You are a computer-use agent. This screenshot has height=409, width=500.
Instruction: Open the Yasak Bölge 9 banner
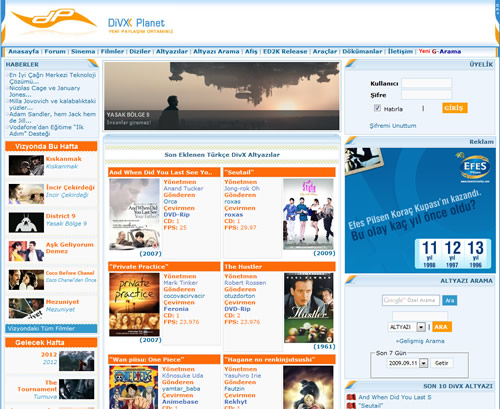coord(222,96)
